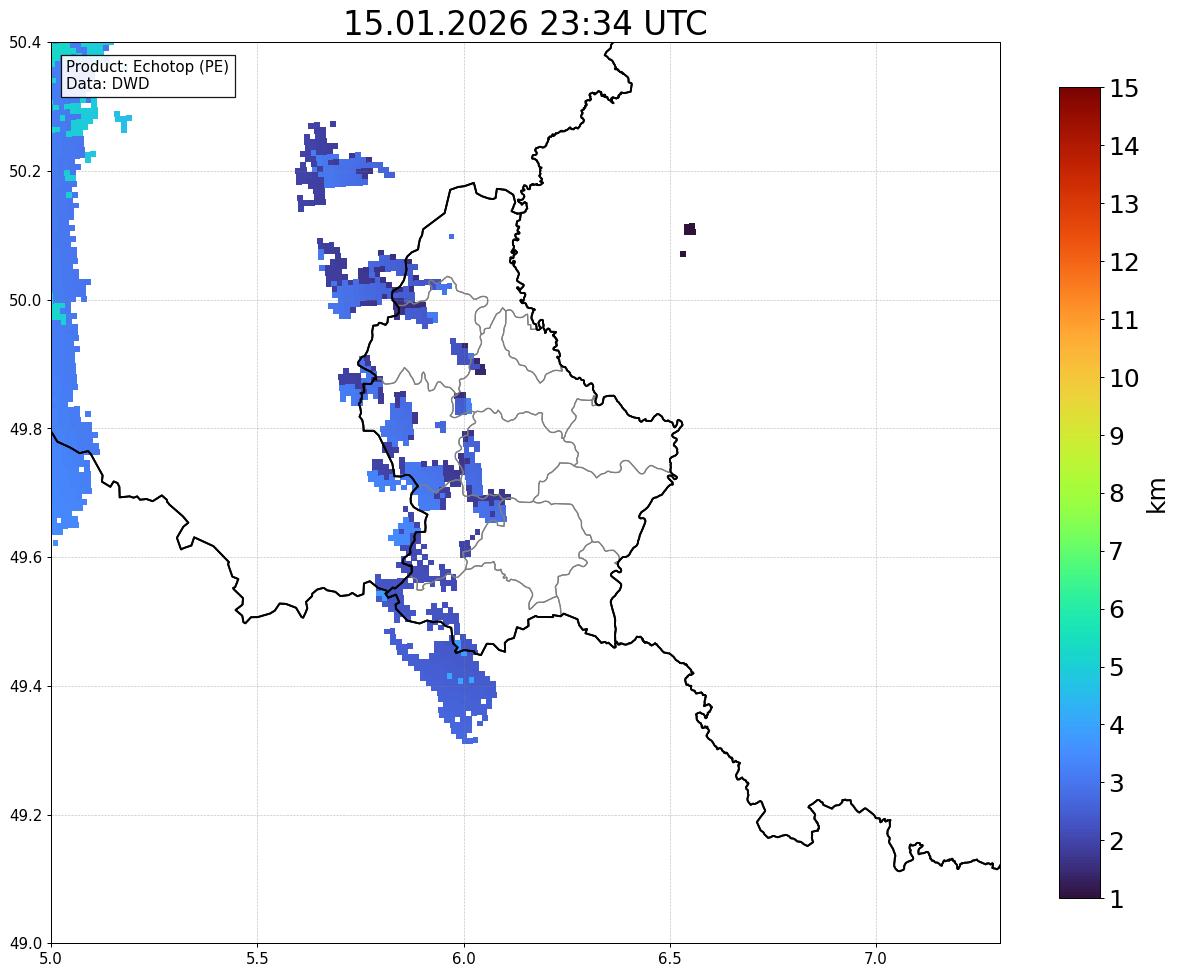
Task: Click latitude axis label 49.8
Action: (x=25, y=429)
